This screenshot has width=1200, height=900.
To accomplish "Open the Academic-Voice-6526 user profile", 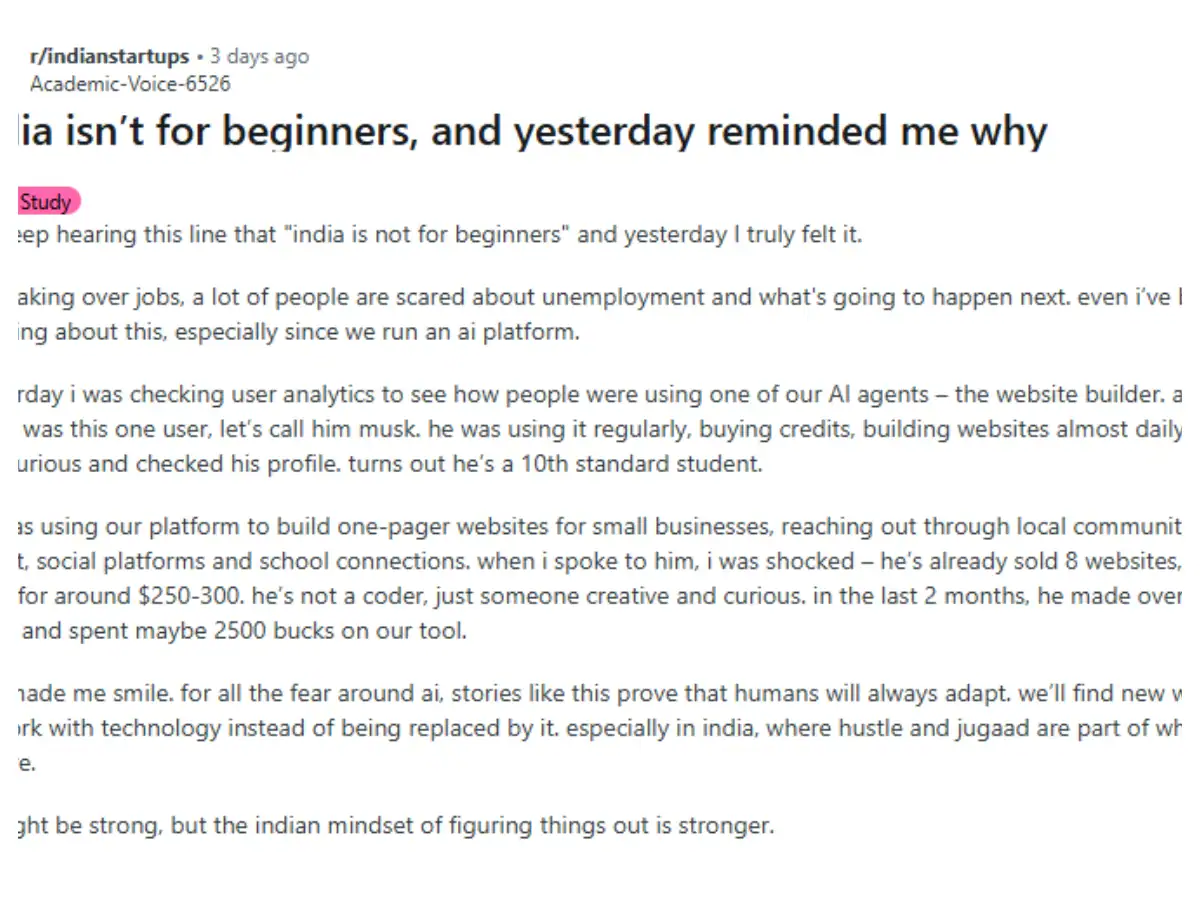I will [130, 84].
